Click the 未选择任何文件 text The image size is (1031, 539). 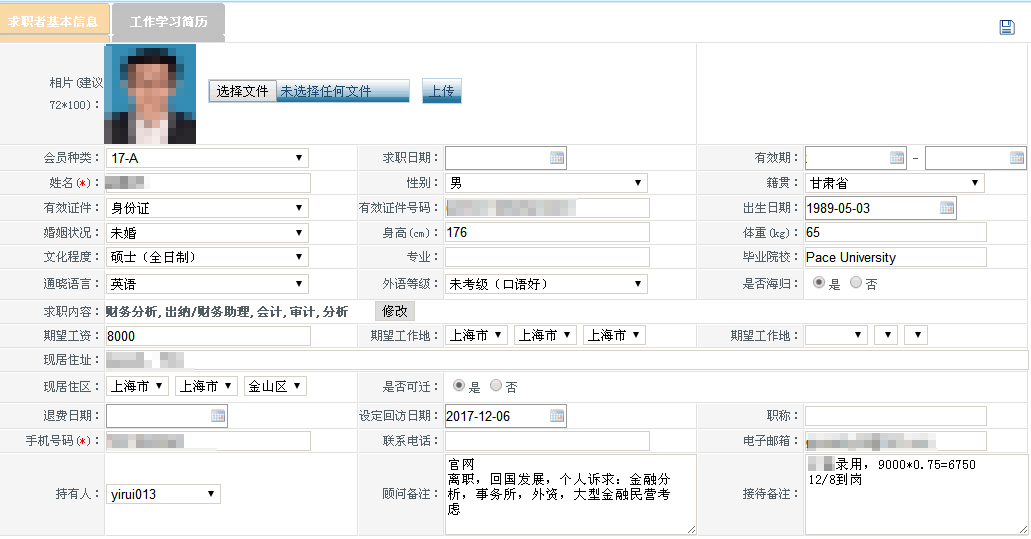[325, 91]
